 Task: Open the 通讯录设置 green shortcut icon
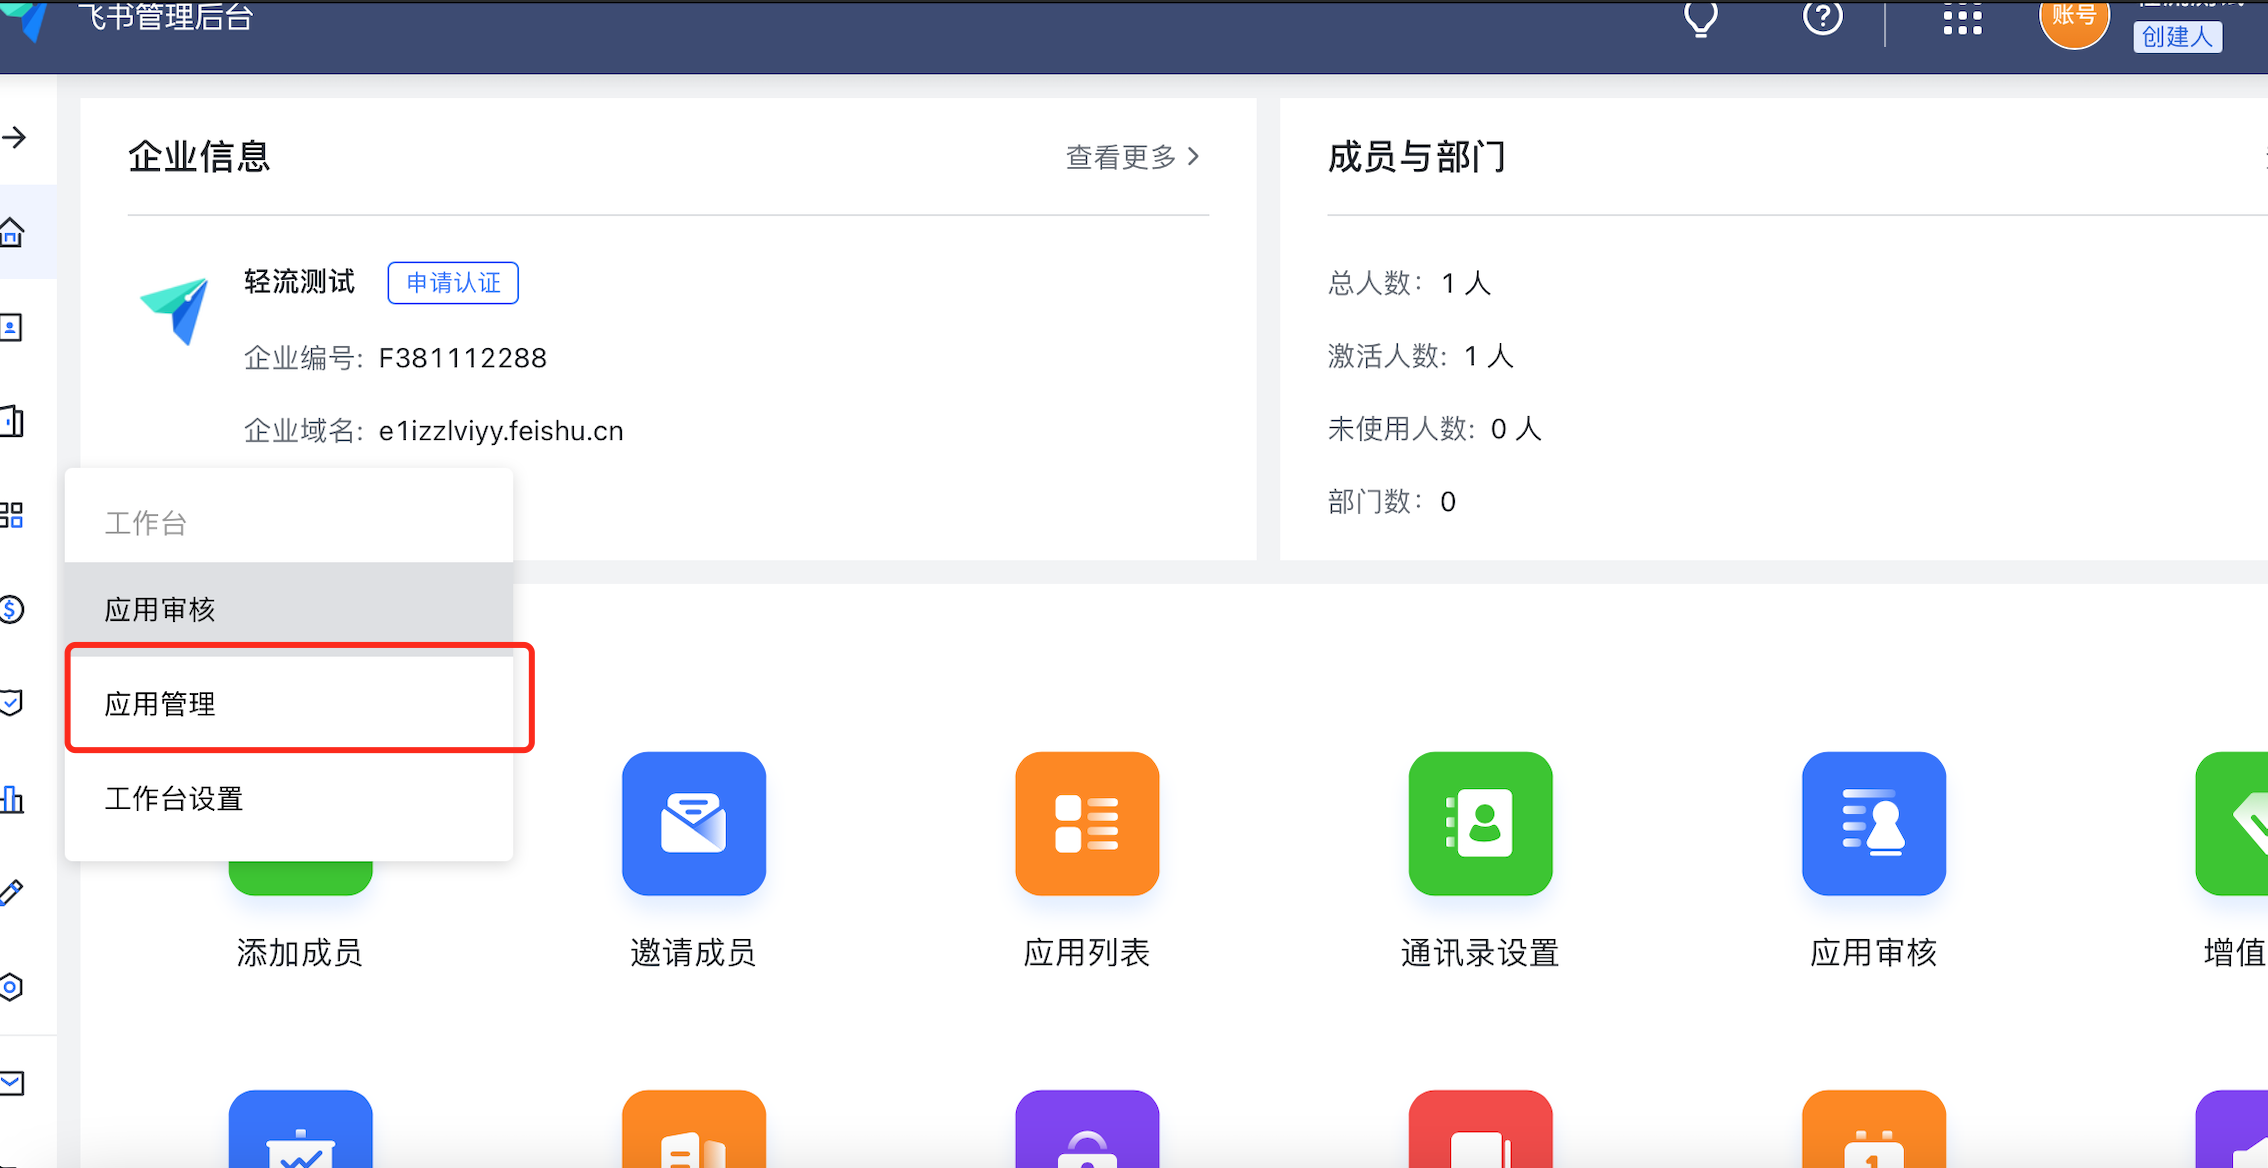pos(1480,823)
